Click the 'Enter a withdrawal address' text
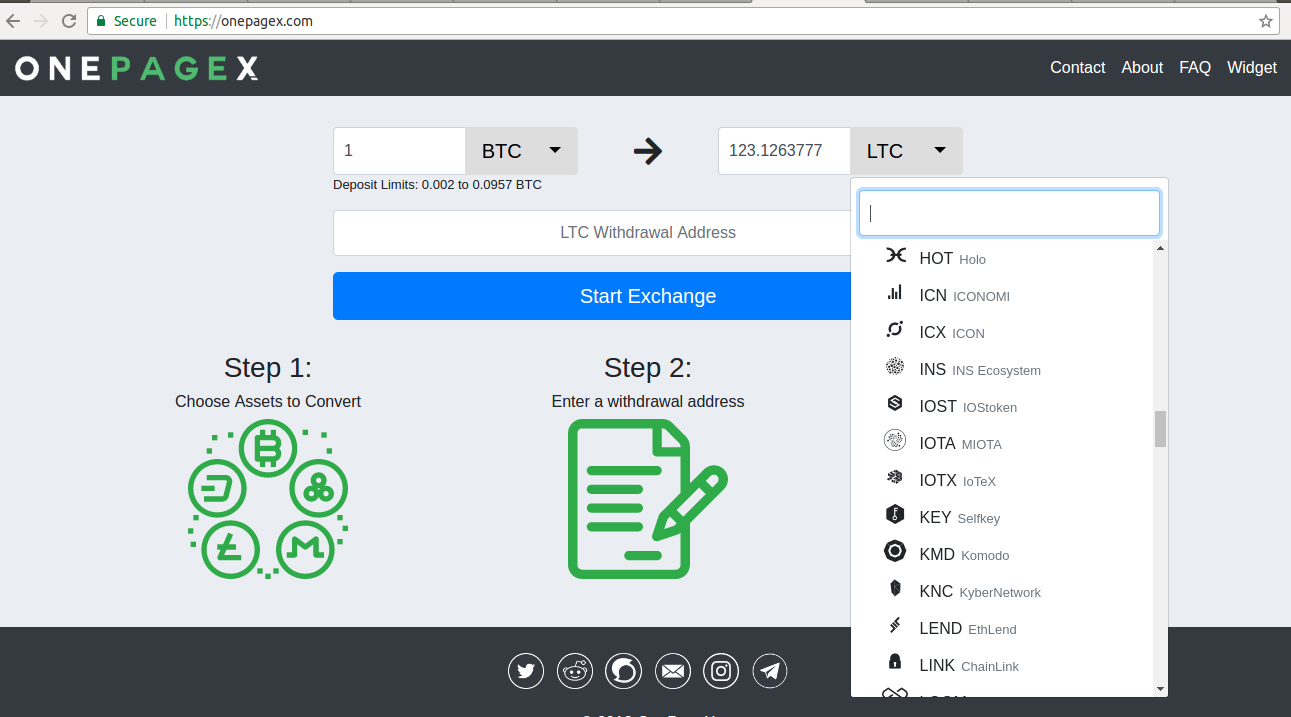 click(x=648, y=401)
